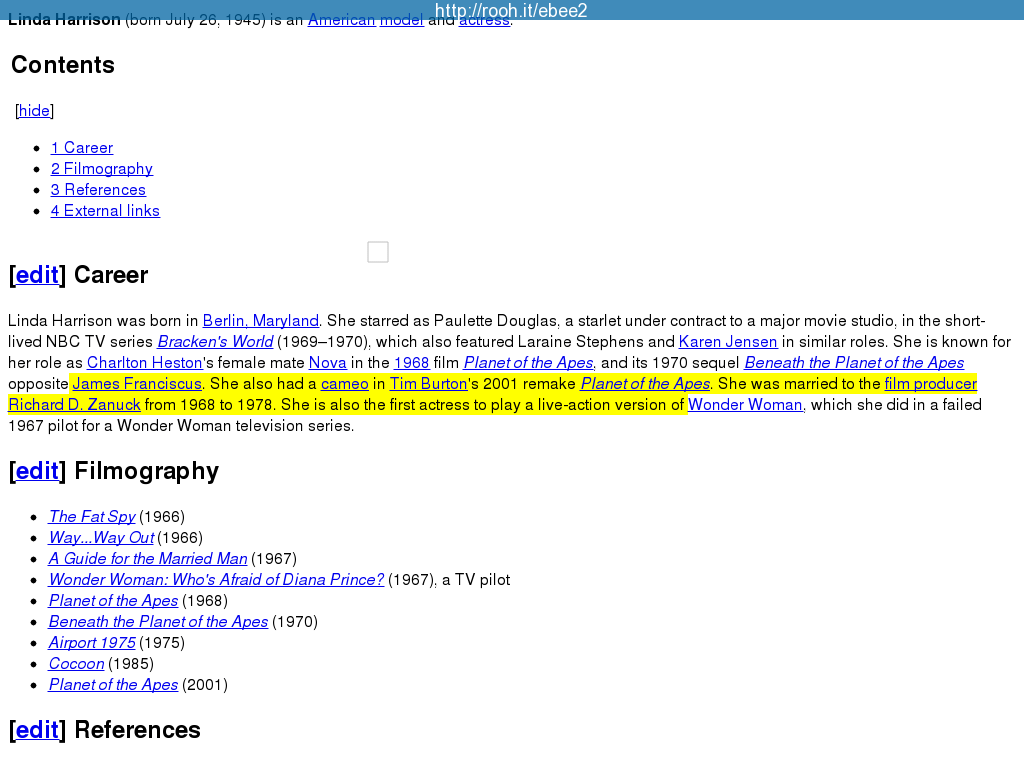Go to 4 External links entry
Viewport: 1024px width, 768px height.
click(105, 211)
